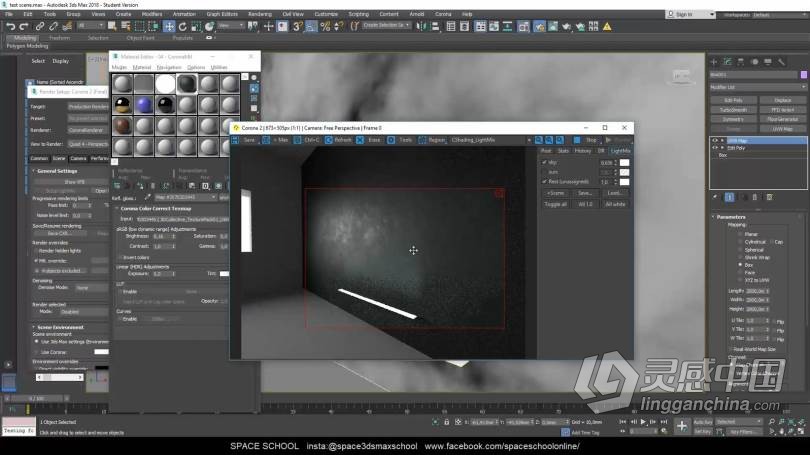Open the Modifier List dropdown
Viewport: 810px width, 455px height.
pos(757,87)
